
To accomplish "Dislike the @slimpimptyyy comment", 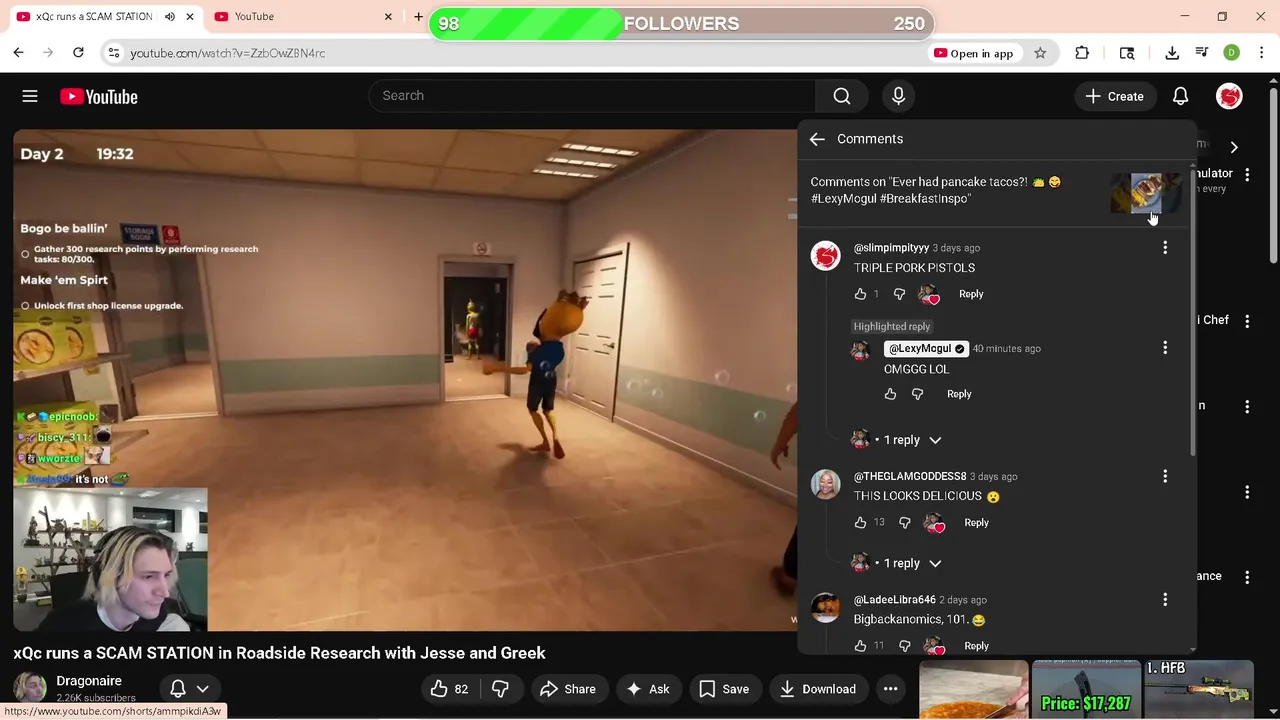I will [x=899, y=294].
